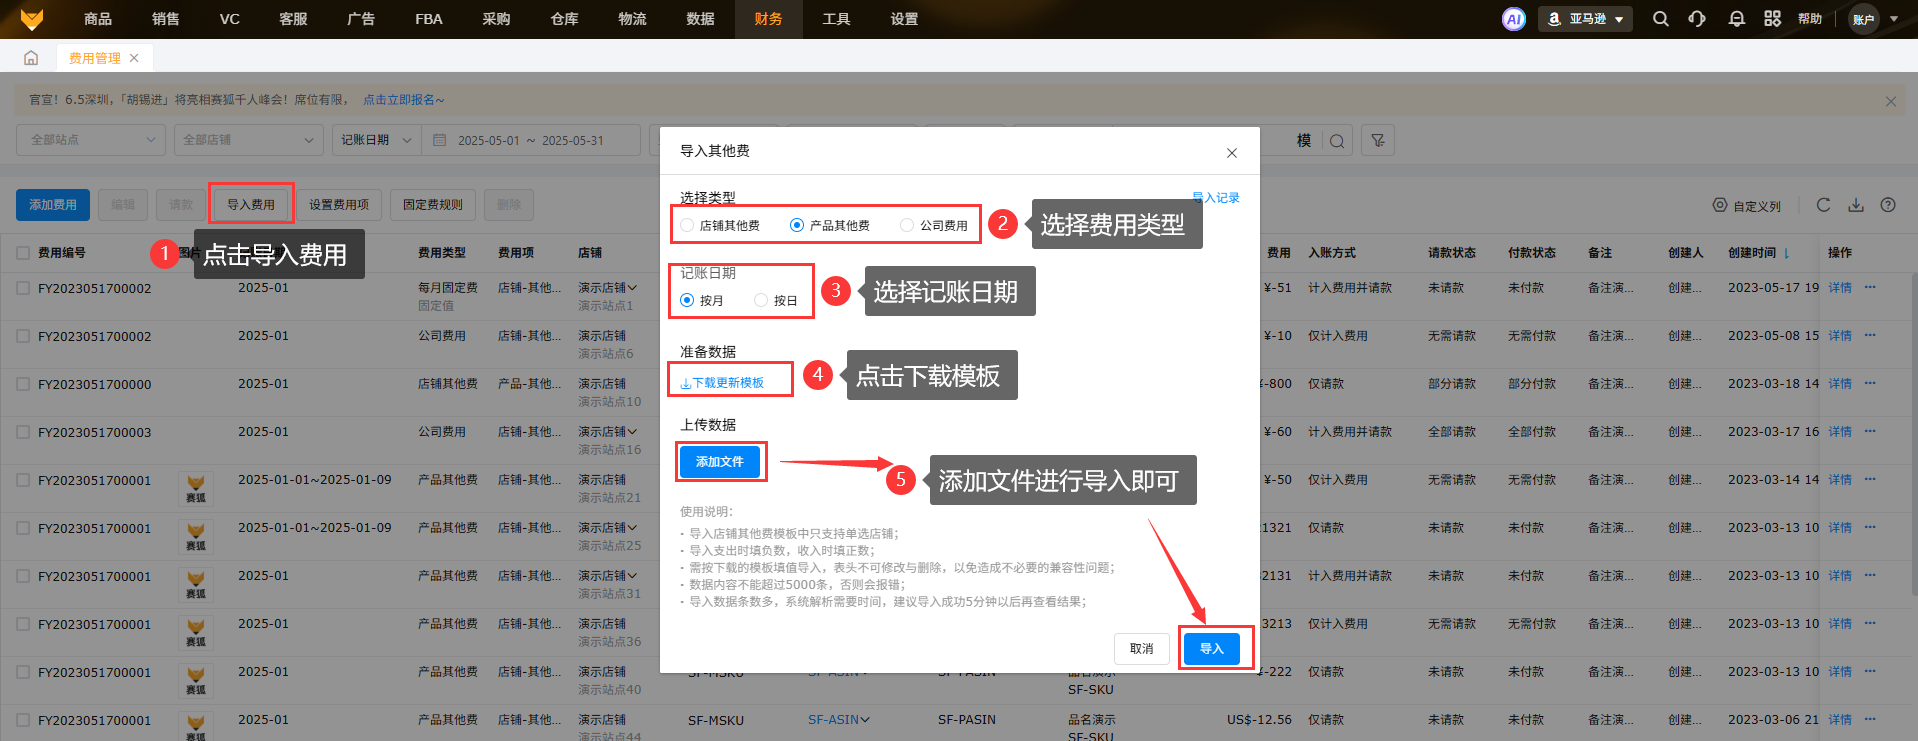Image resolution: width=1918 pixels, height=741 pixels.
Task: Click the date range input 2025-05-01 ~ 2025-05-31
Action: click(532, 141)
